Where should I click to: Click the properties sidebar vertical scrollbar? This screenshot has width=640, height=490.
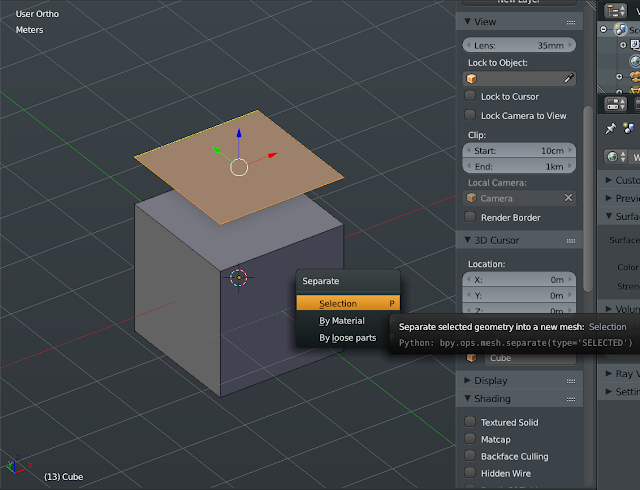[x=588, y=199]
